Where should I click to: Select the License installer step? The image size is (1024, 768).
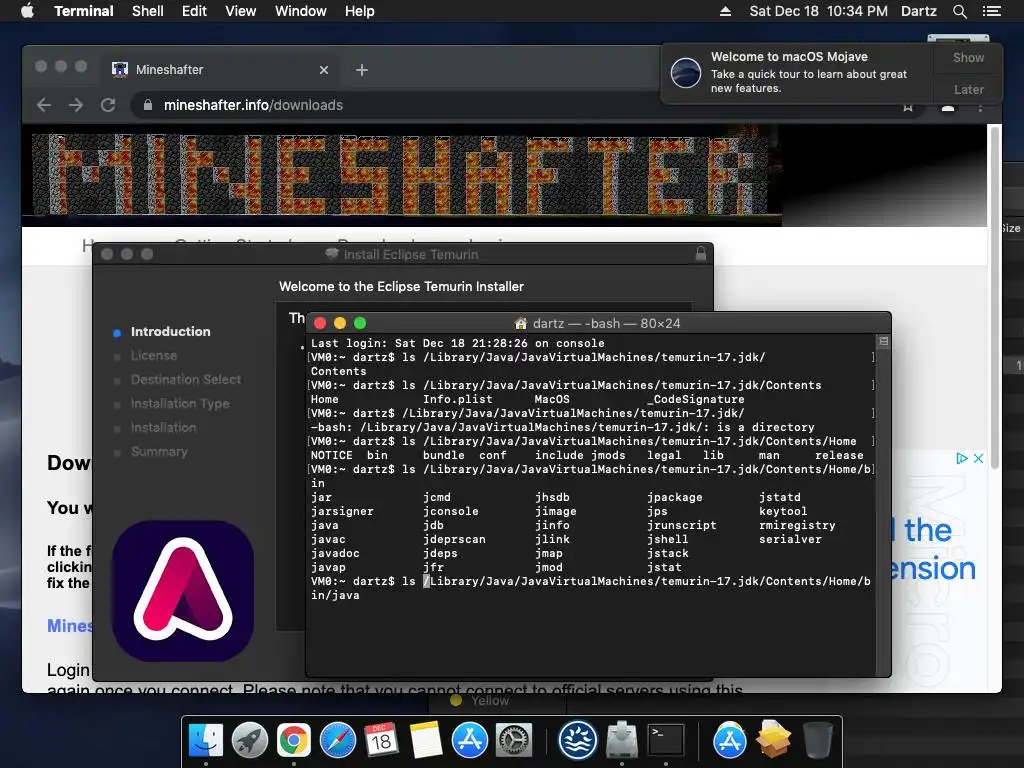tap(153, 356)
